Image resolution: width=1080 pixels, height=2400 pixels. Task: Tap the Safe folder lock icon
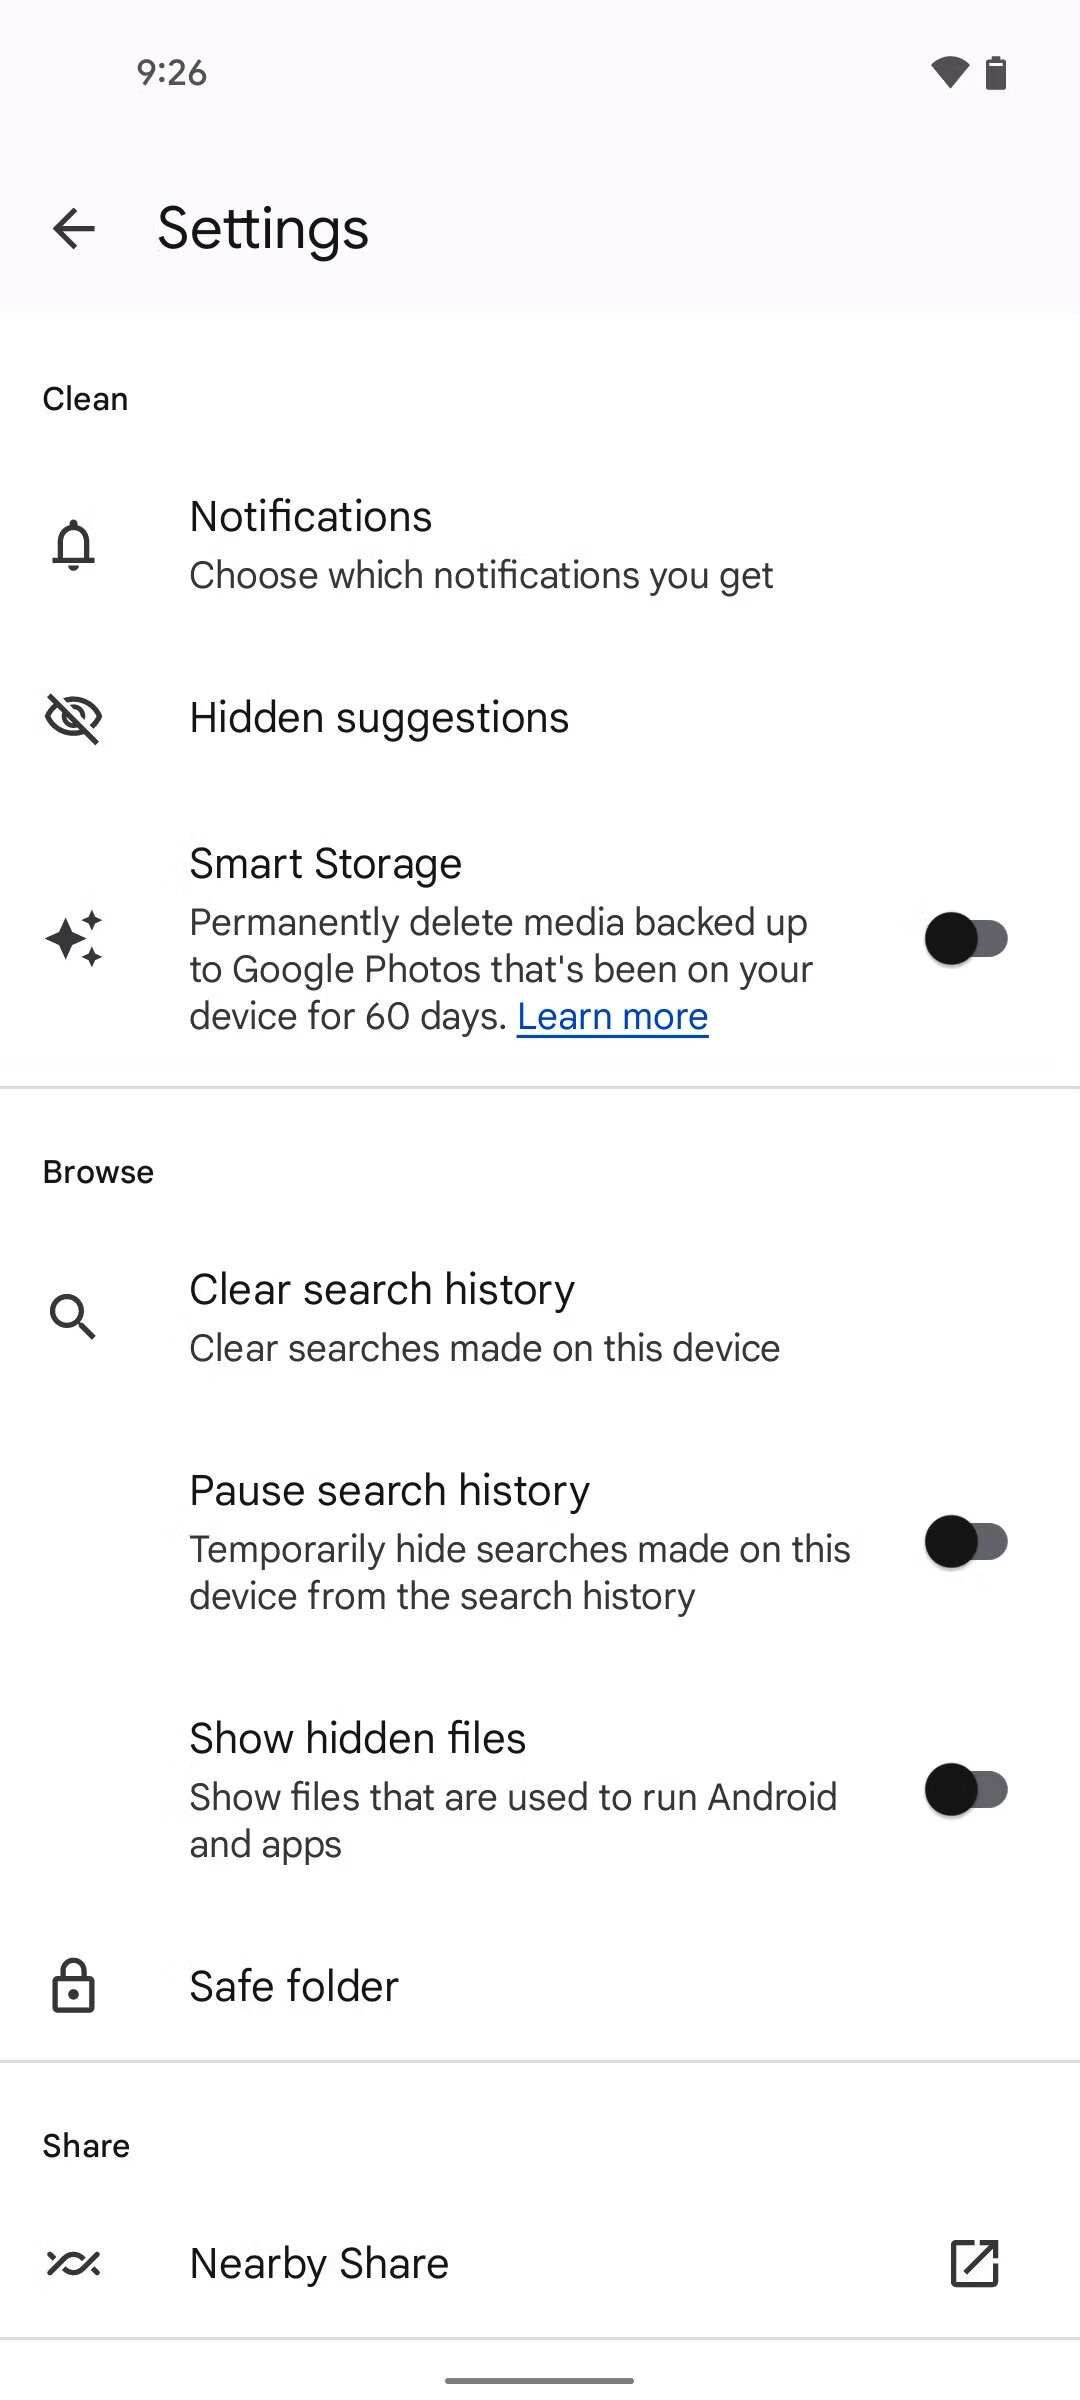coord(73,1986)
